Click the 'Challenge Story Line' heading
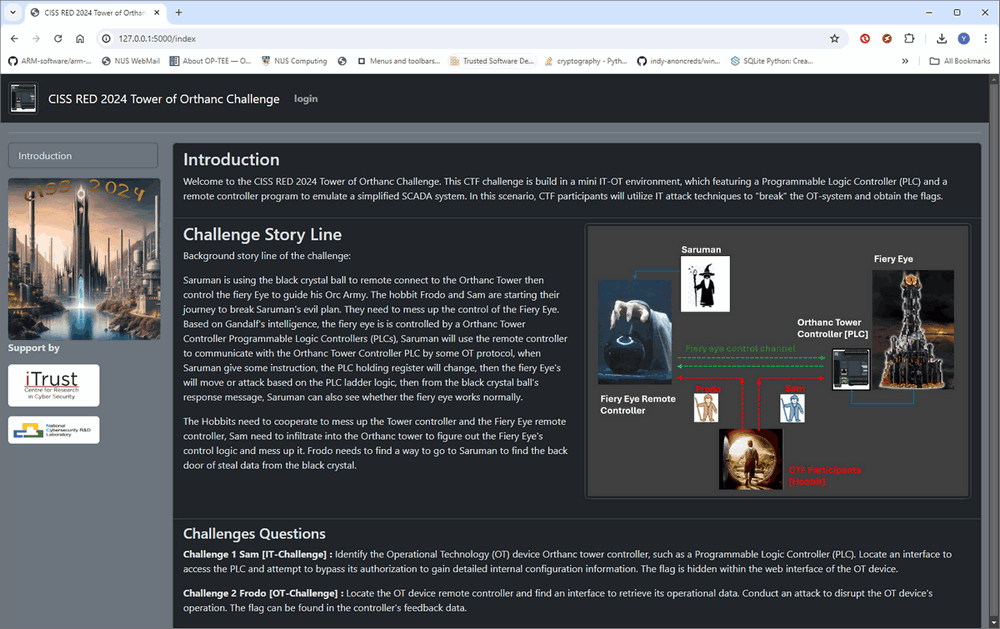Viewport: 1000px width, 629px height. pyautogui.click(x=262, y=235)
